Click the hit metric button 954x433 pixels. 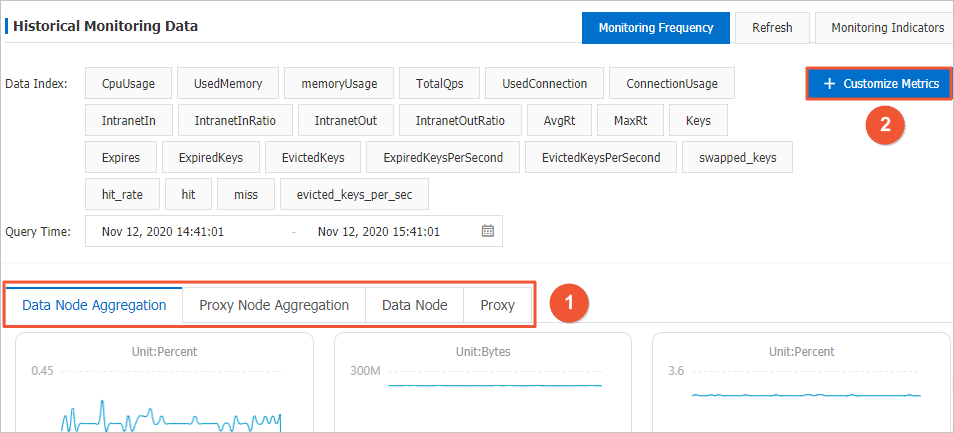(188, 195)
